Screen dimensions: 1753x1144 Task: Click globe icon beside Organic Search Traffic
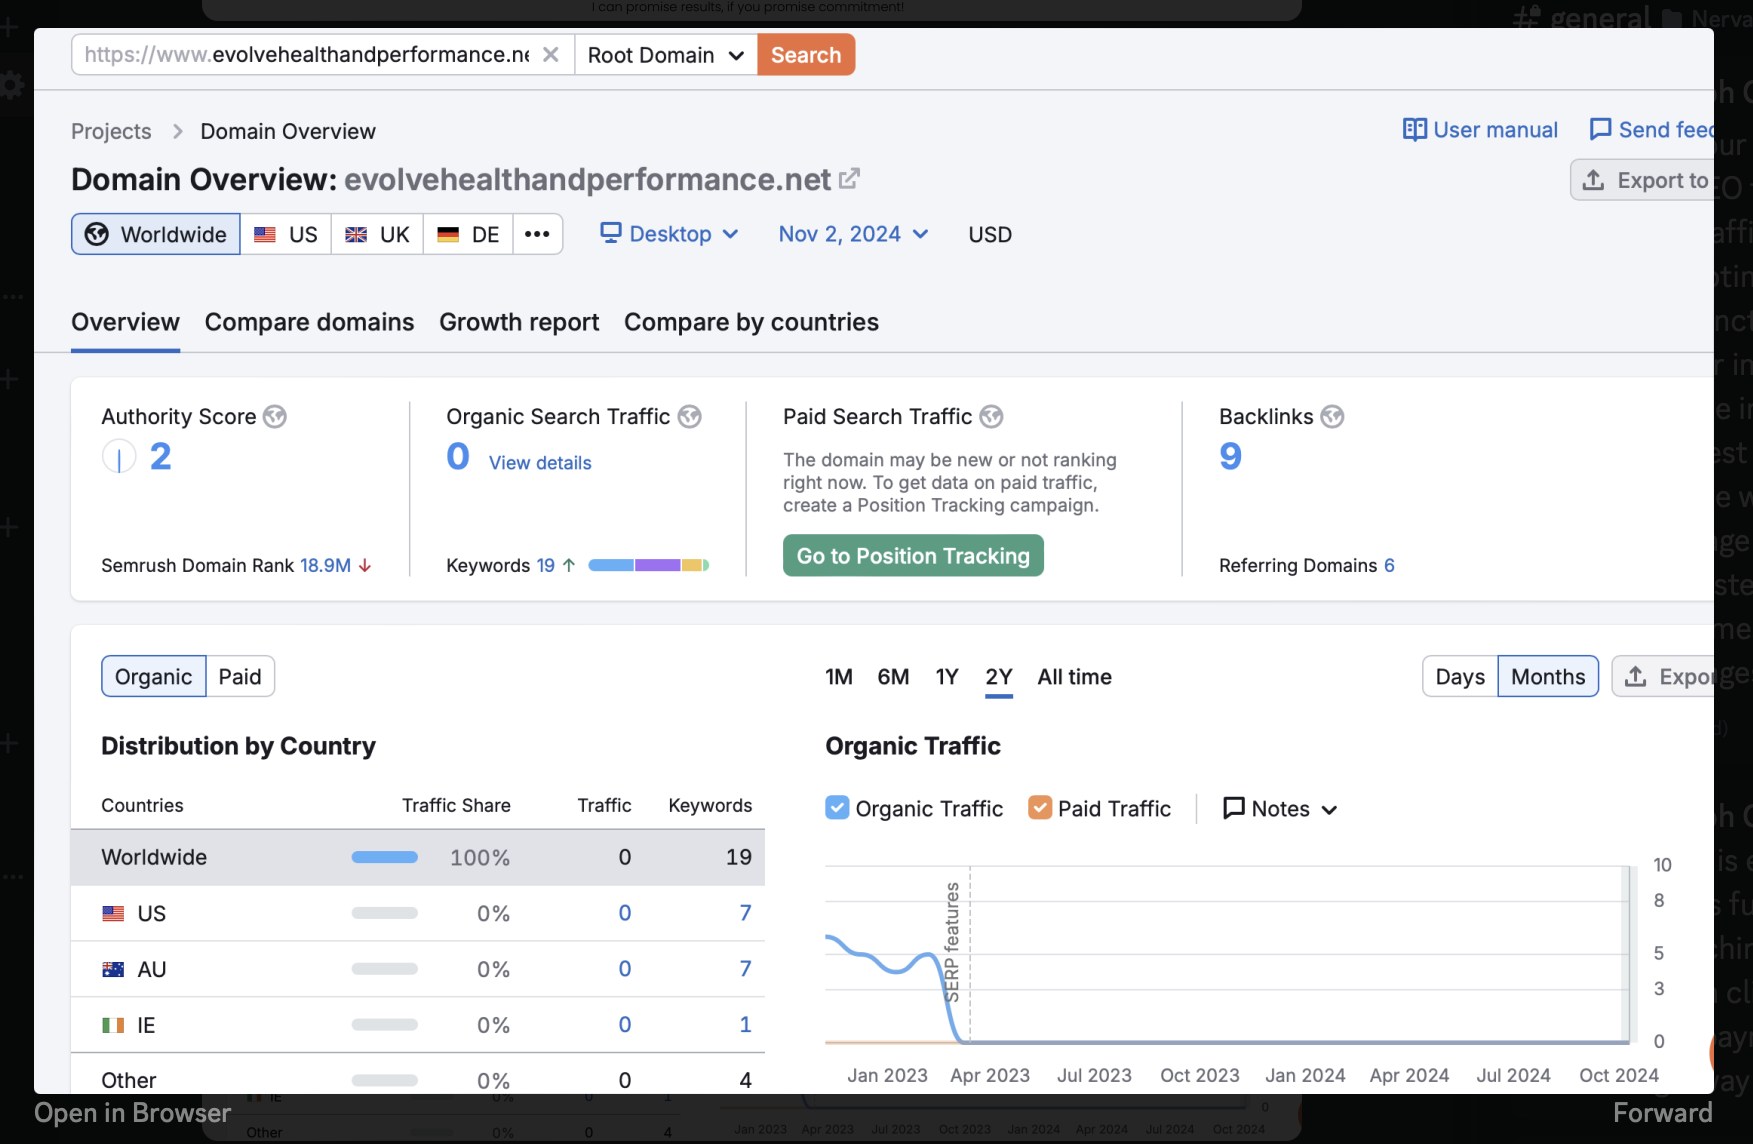(x=690, y=417)
